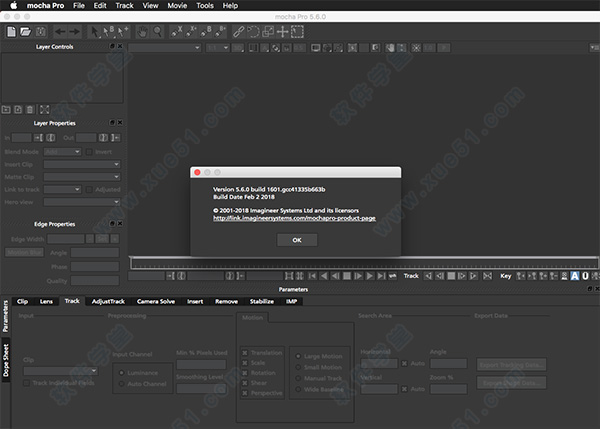Click the Play backward button
The width and height of the screenshot is (600, 429).
point(324,276)
